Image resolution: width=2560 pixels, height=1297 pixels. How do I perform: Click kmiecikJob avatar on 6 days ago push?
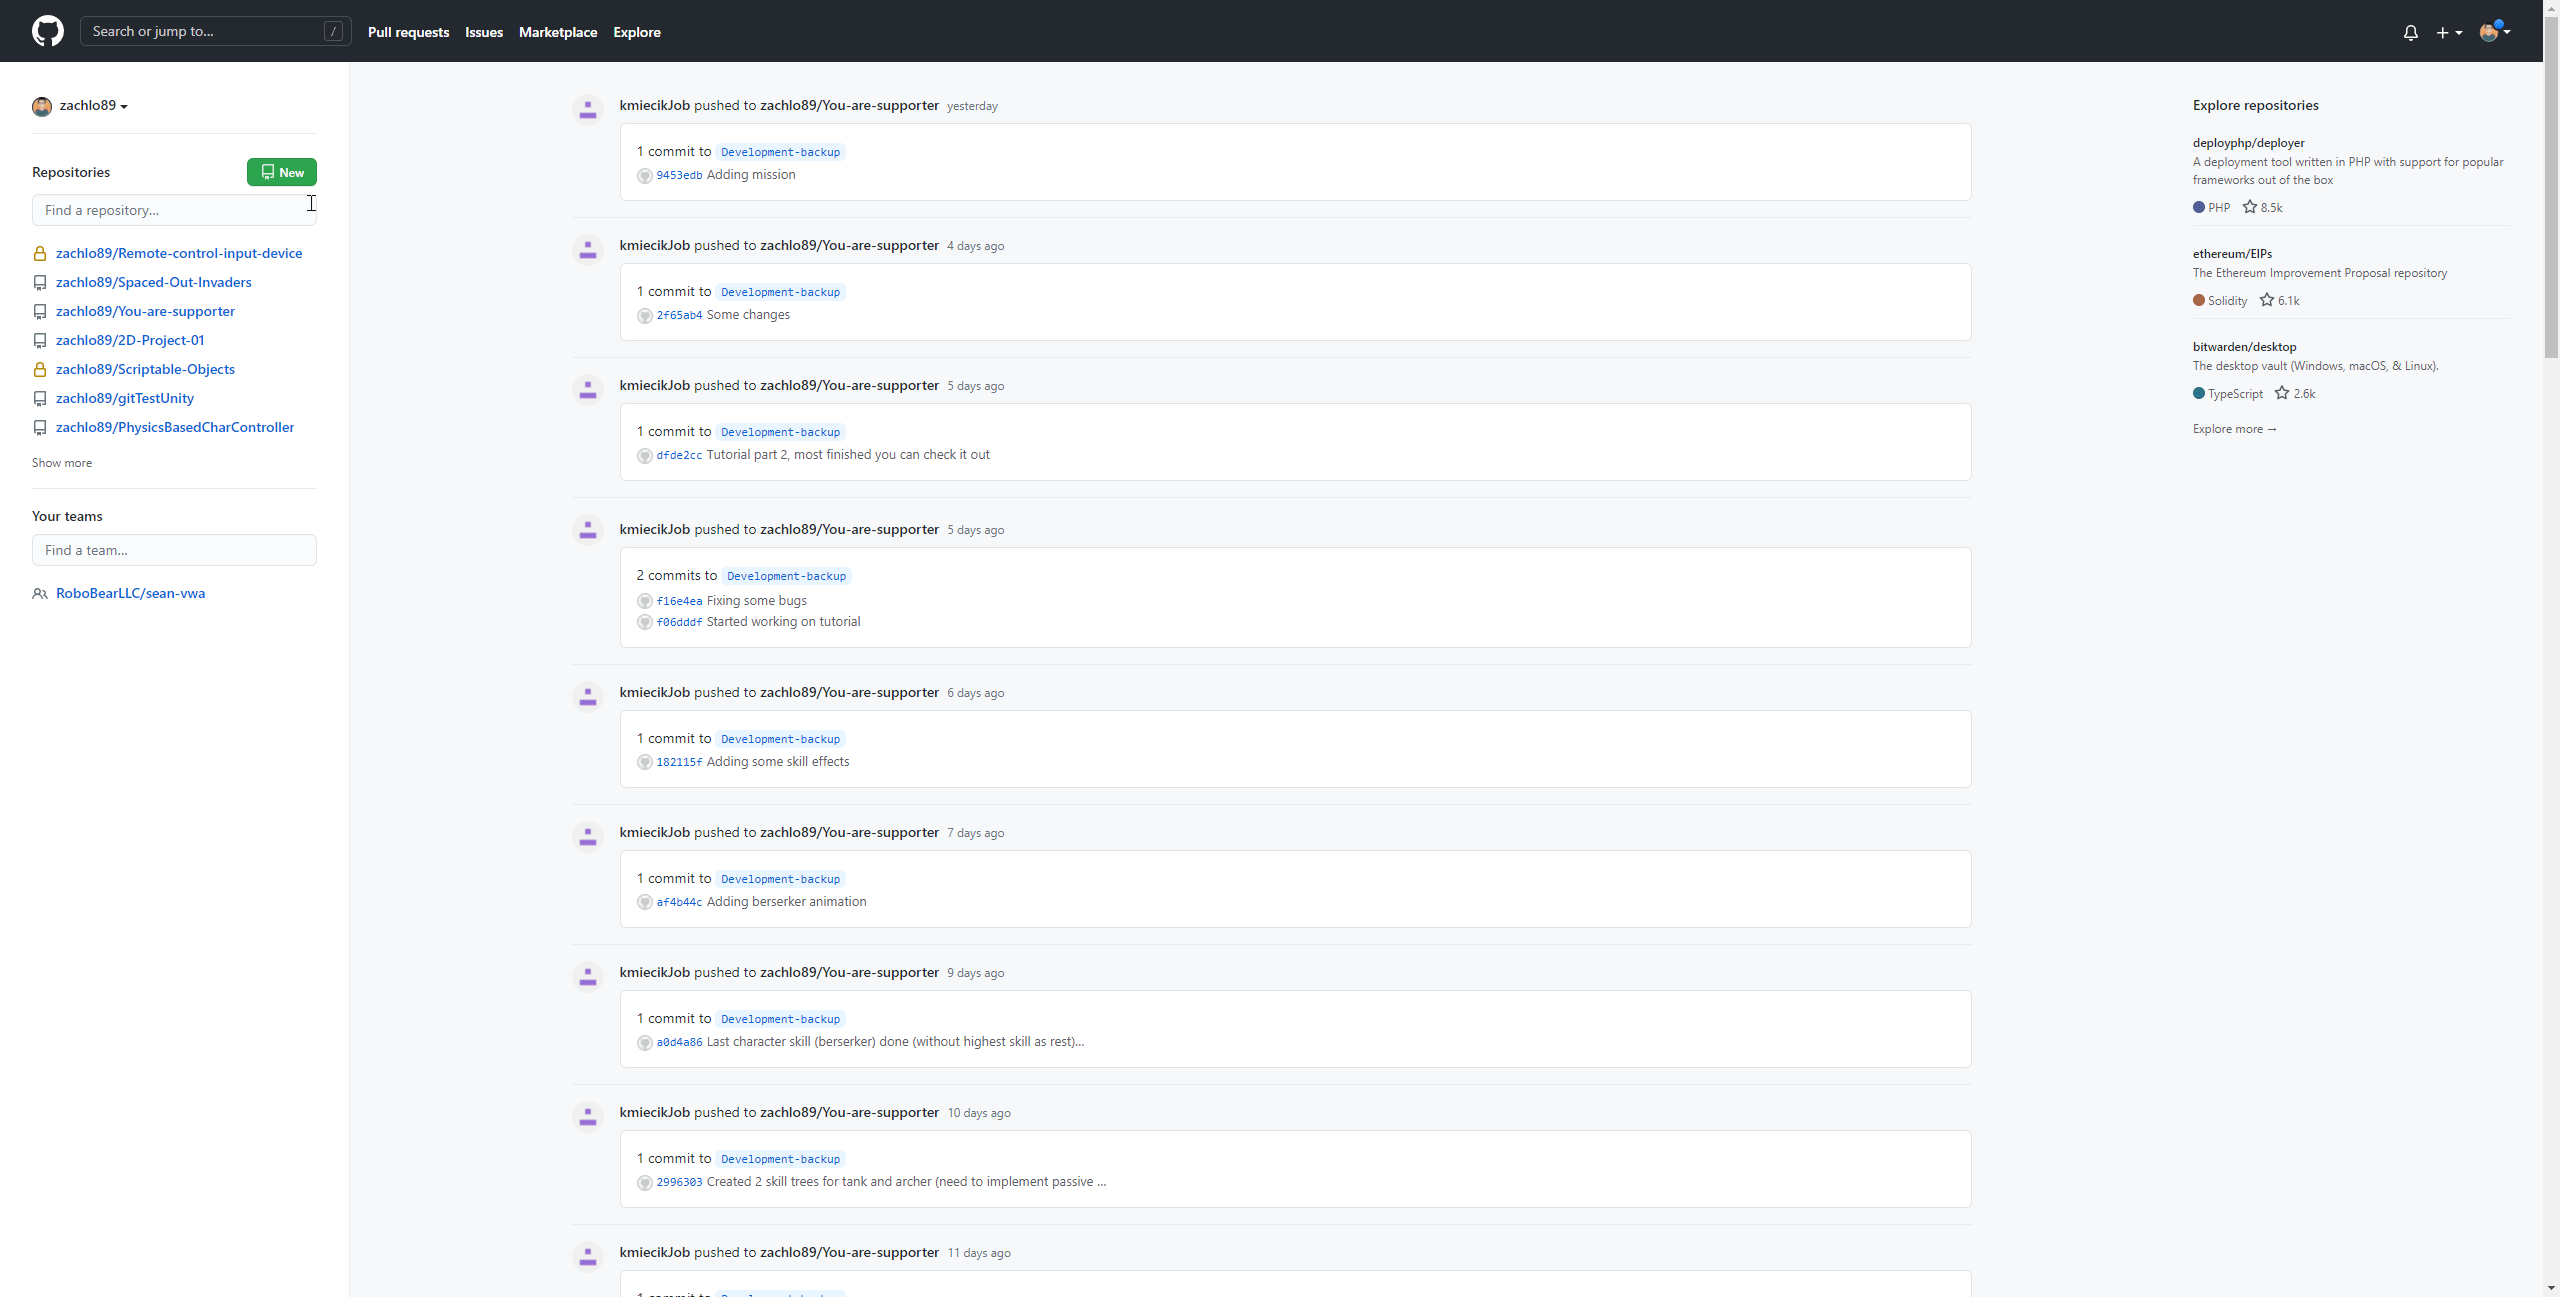[x=588, y=696]
